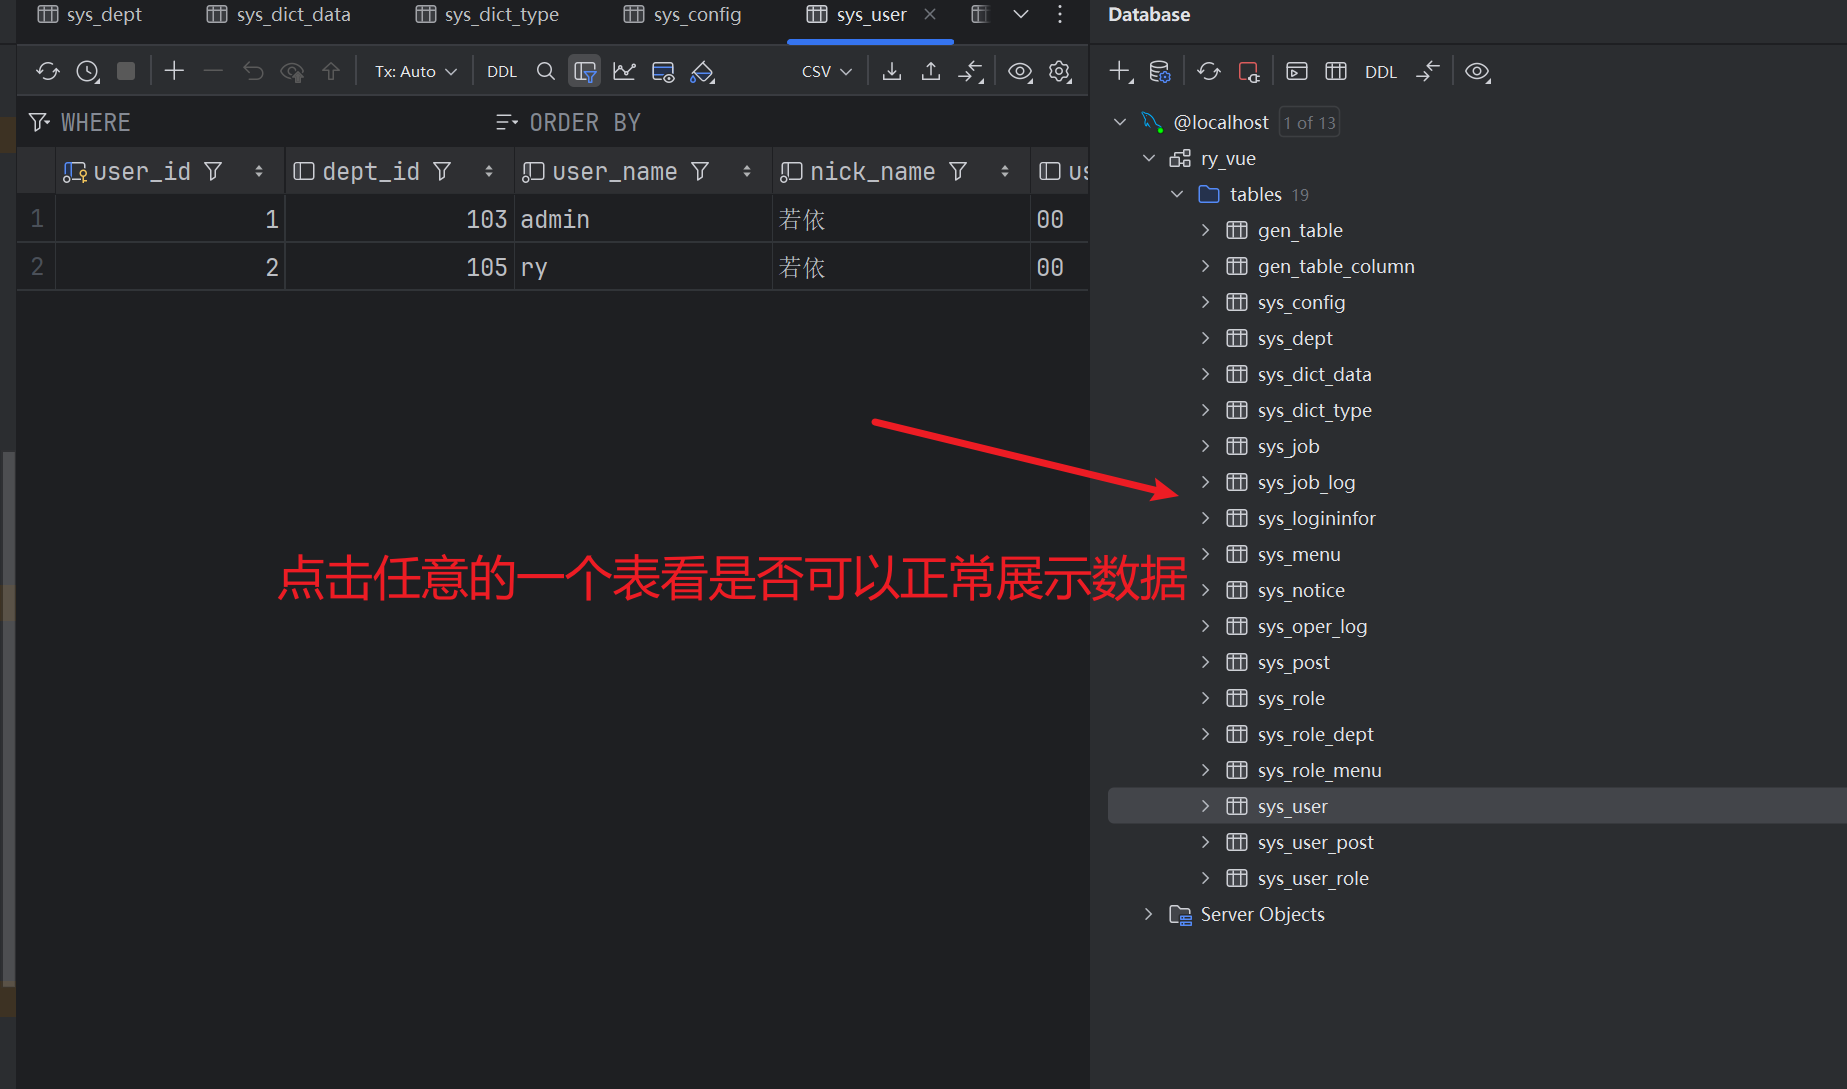The height and width of the screenshot is (1089, 1847).
Task: Sort by the user_name column arrows
Action: click(x=747, y=172)
